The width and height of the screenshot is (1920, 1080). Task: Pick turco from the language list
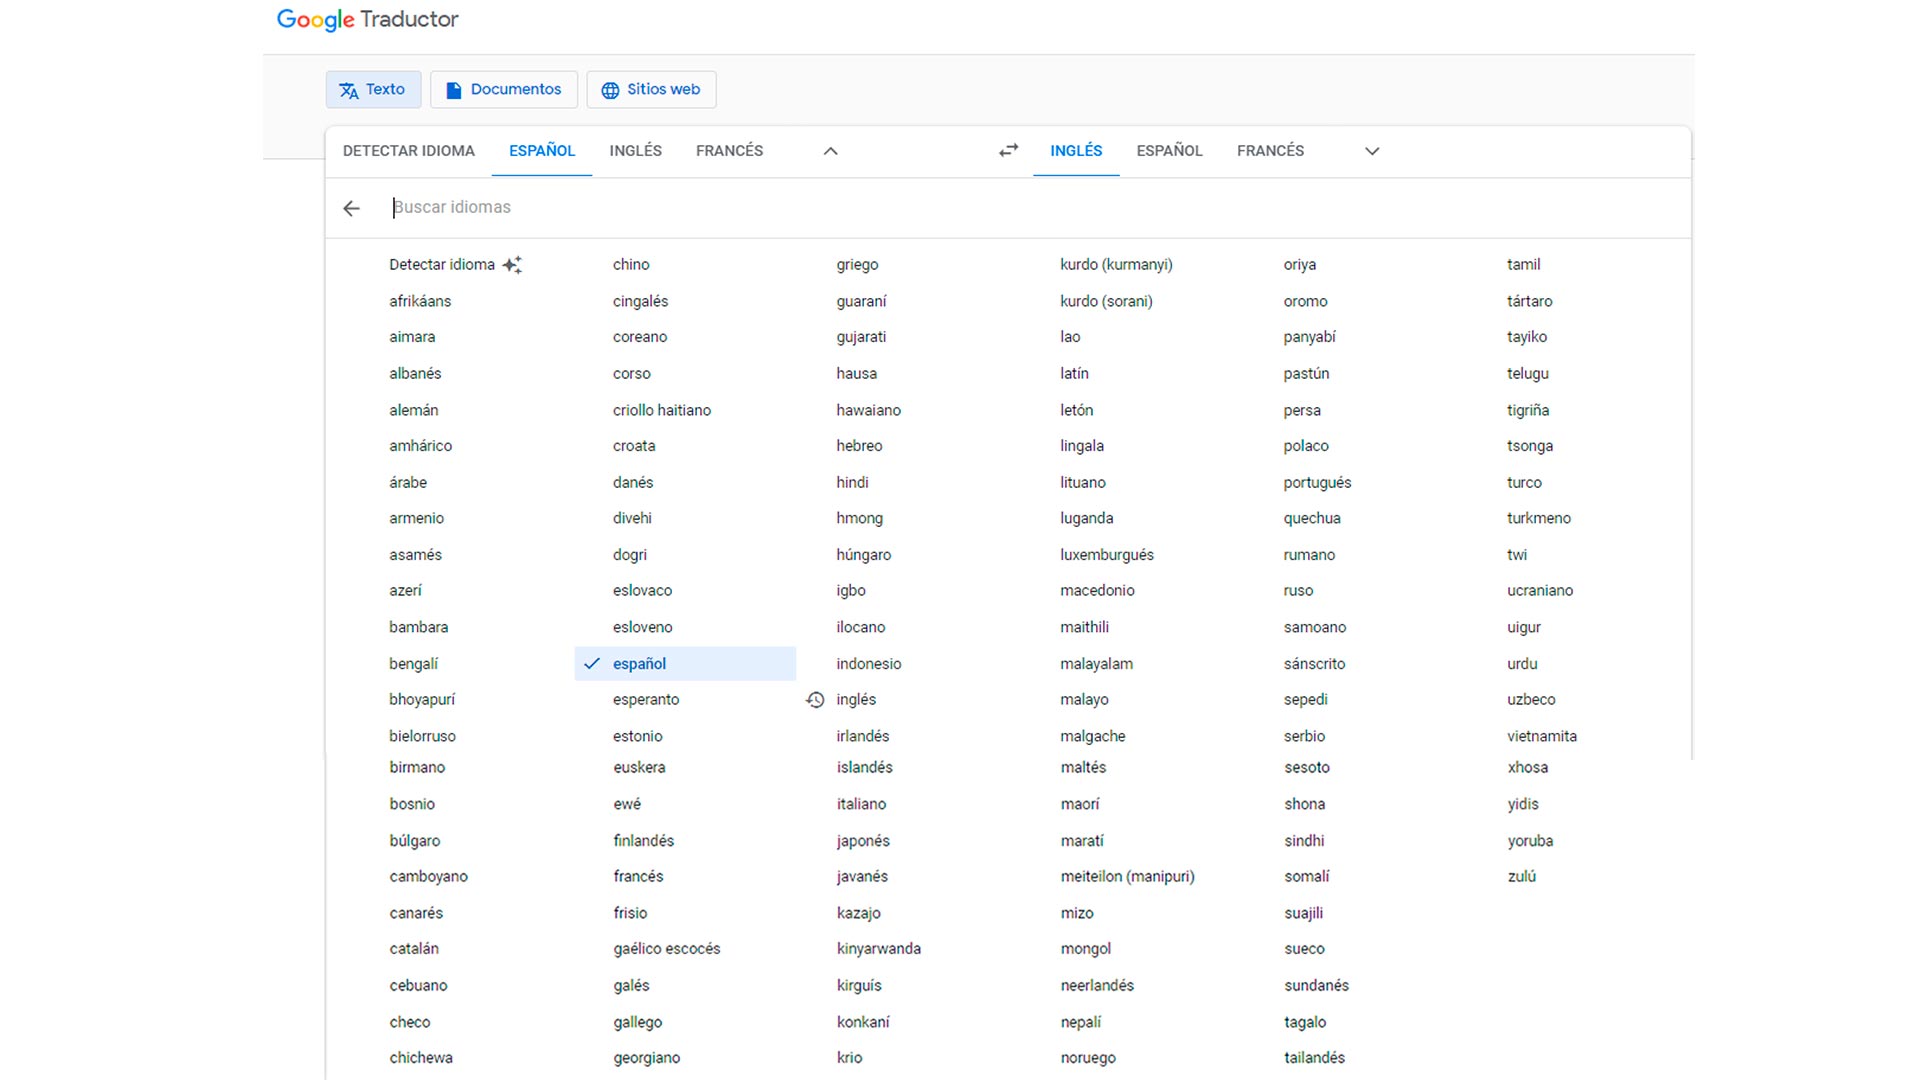pyautogui.click(x=1524, y=482)
